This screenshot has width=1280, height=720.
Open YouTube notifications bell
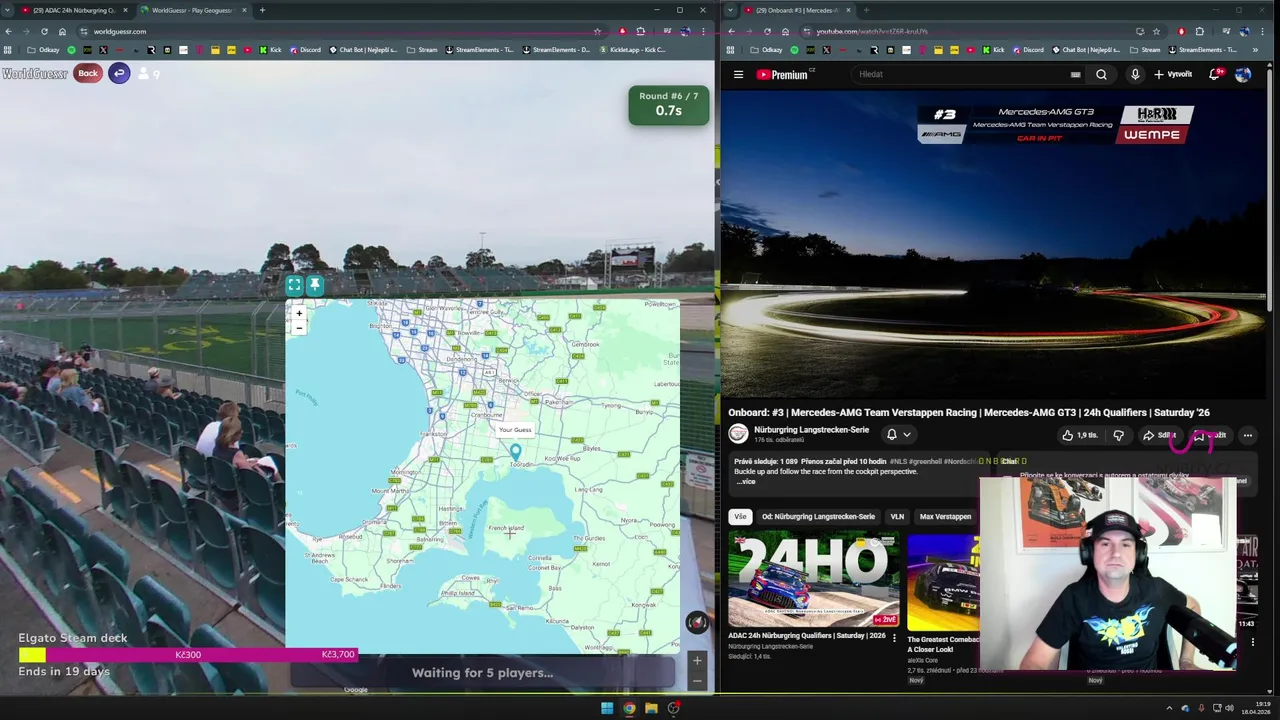pyautogui.click(x=1215, y=74)
